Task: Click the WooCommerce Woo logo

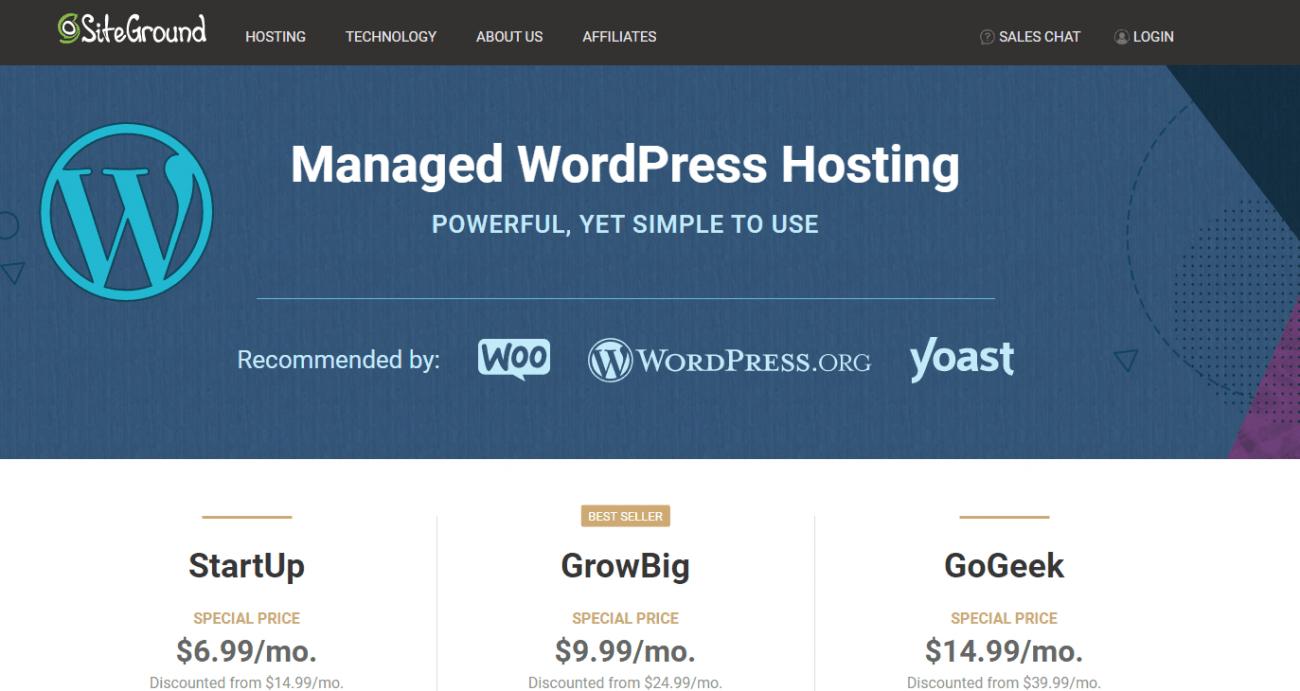Action: coord(514,359)
